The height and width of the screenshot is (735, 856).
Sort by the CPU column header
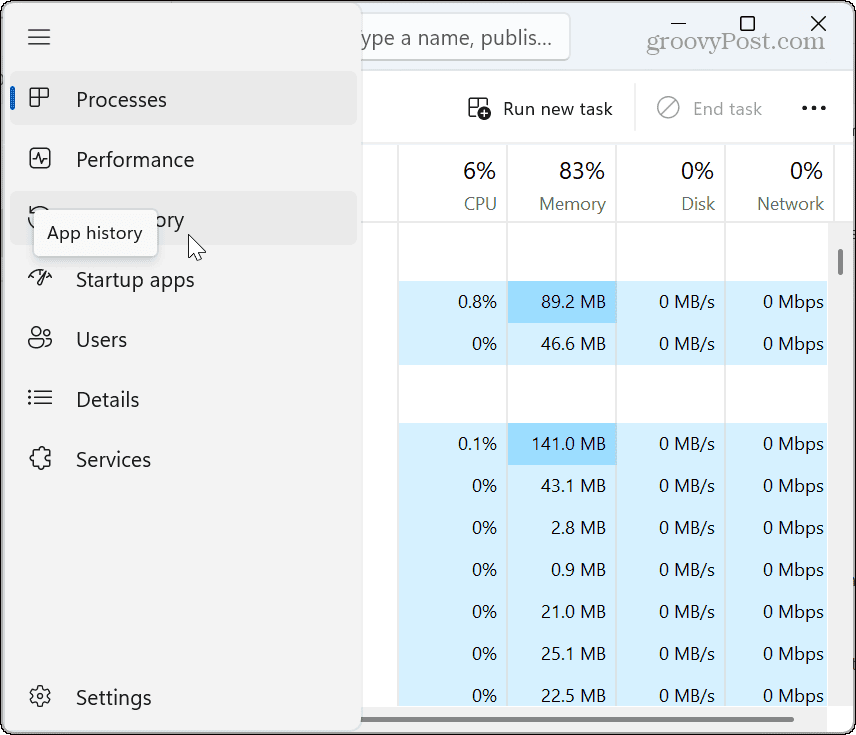(453, 184)
